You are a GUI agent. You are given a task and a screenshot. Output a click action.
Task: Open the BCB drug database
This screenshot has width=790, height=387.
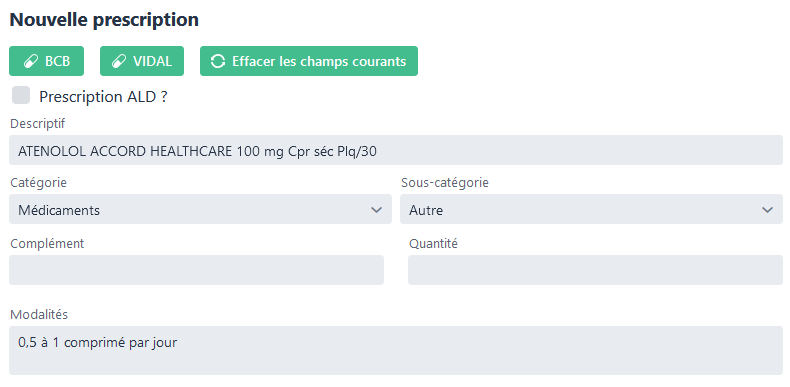[46, 61]
